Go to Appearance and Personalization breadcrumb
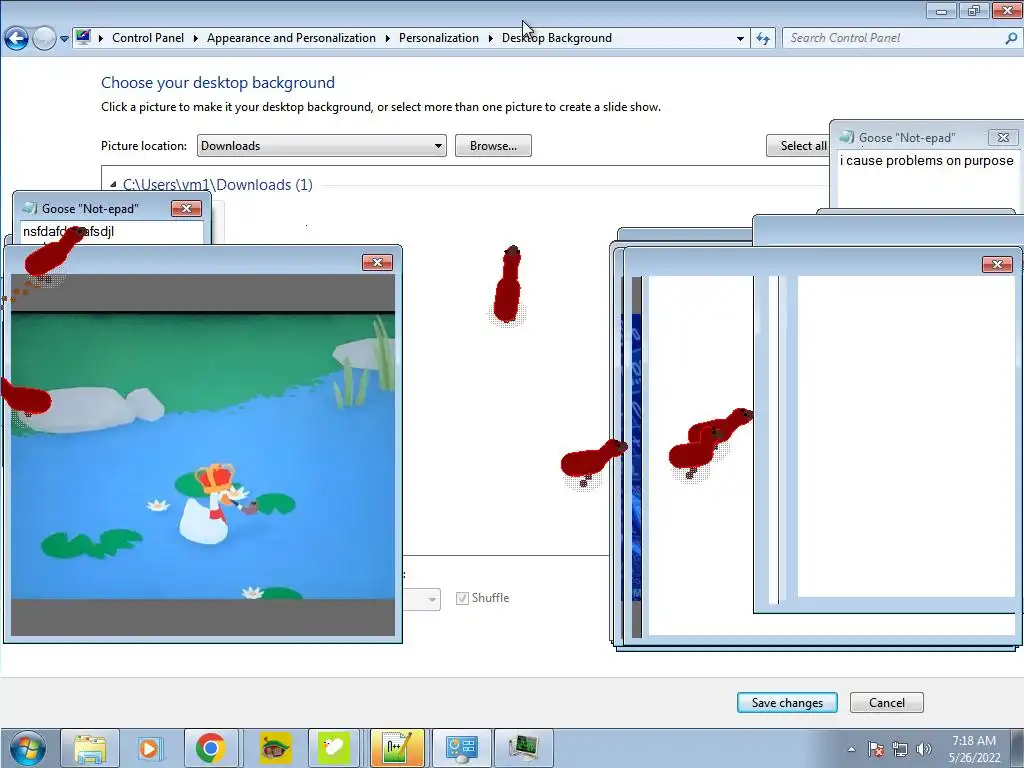The height and width of the screenshot is (768, 1024). coord(291,38)
